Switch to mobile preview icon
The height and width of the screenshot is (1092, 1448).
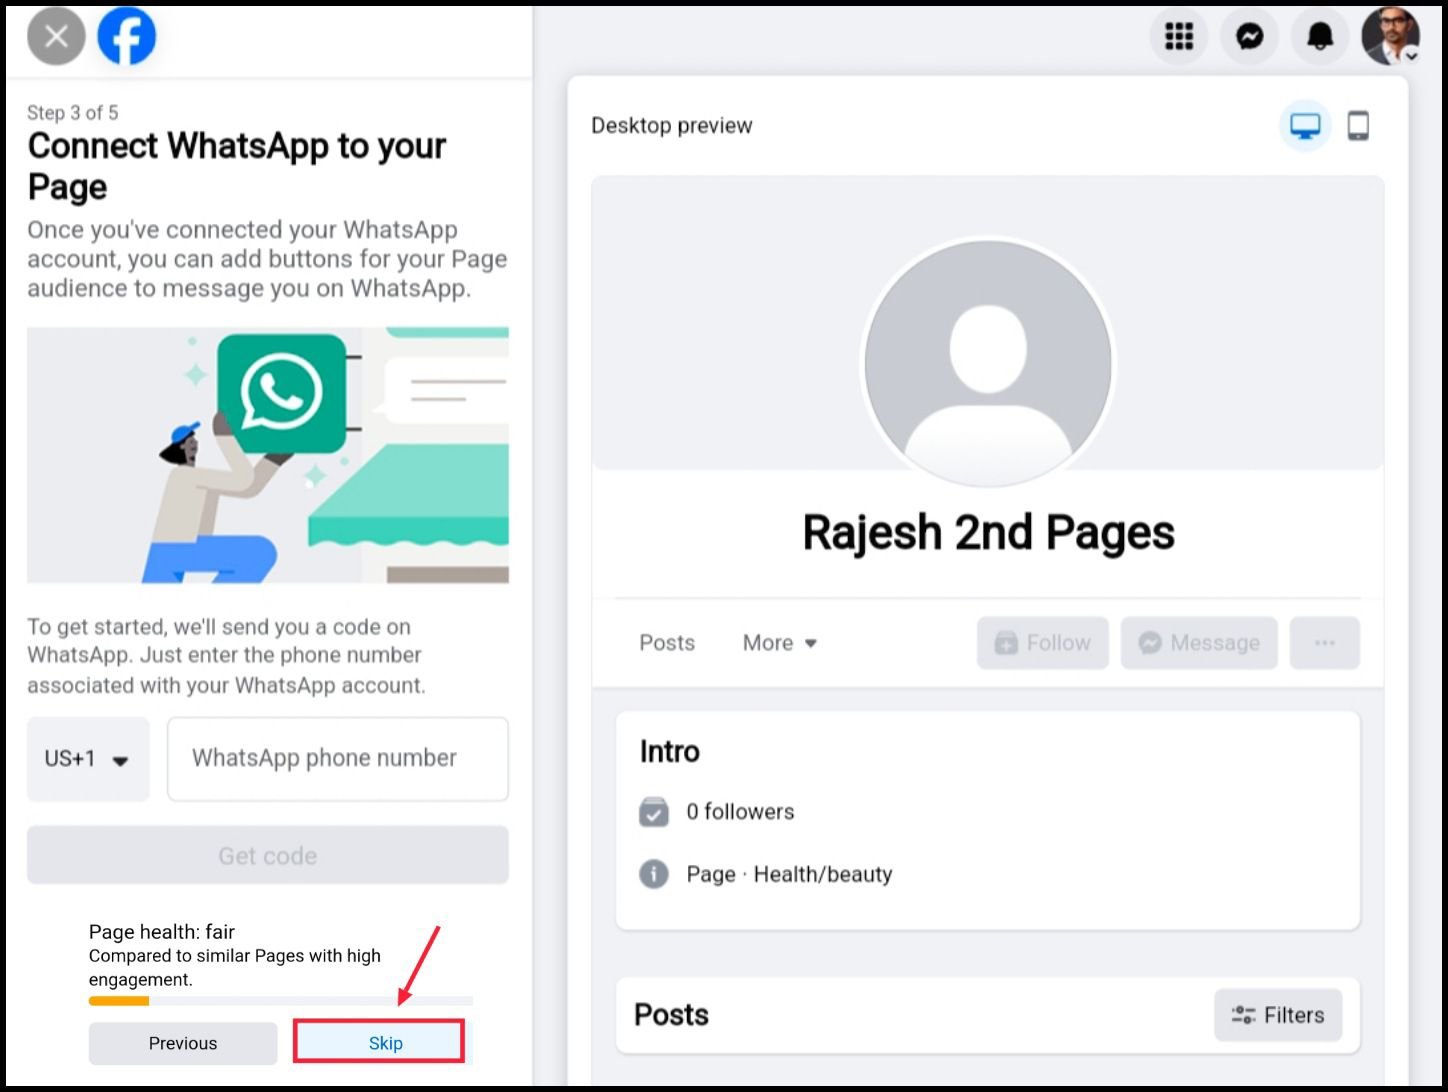click(x=1358, y=126)
